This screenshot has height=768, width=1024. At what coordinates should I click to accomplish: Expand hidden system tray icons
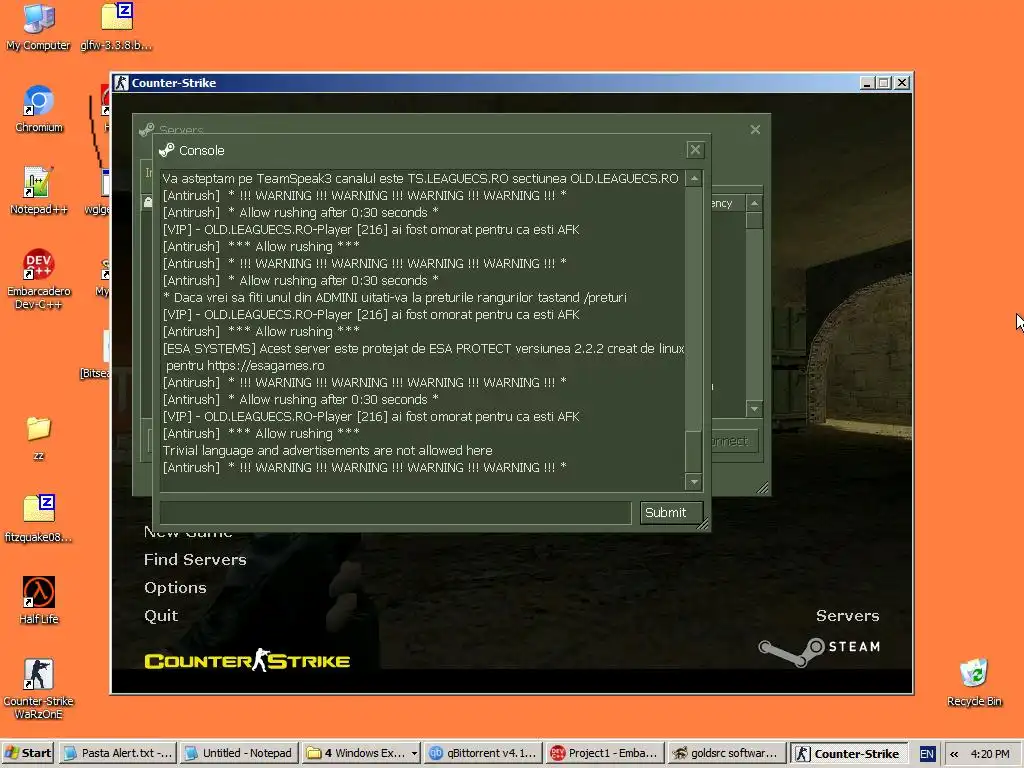click(x=954, y=754)
